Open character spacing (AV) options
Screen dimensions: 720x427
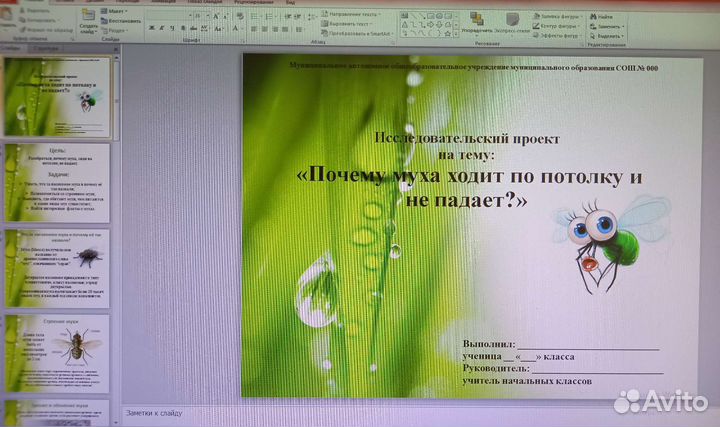tap(204, 28)
